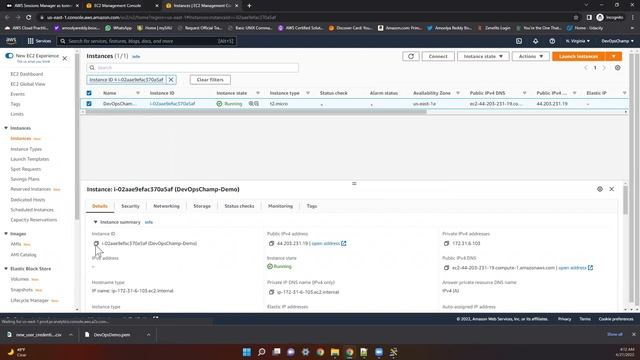Click open address link beside public IPv4
Screen dimensions: 640x360
point(326,243)
